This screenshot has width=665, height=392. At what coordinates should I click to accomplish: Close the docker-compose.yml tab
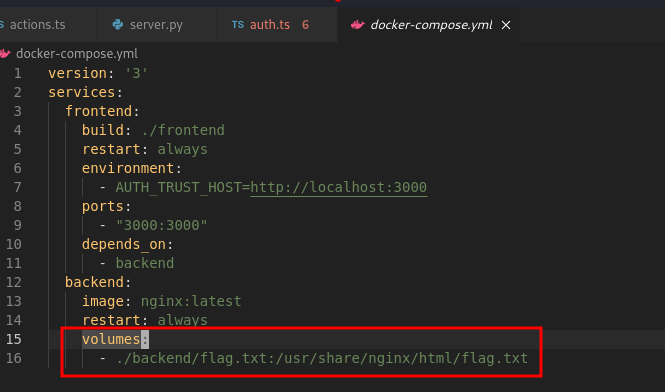pos(506,25)
